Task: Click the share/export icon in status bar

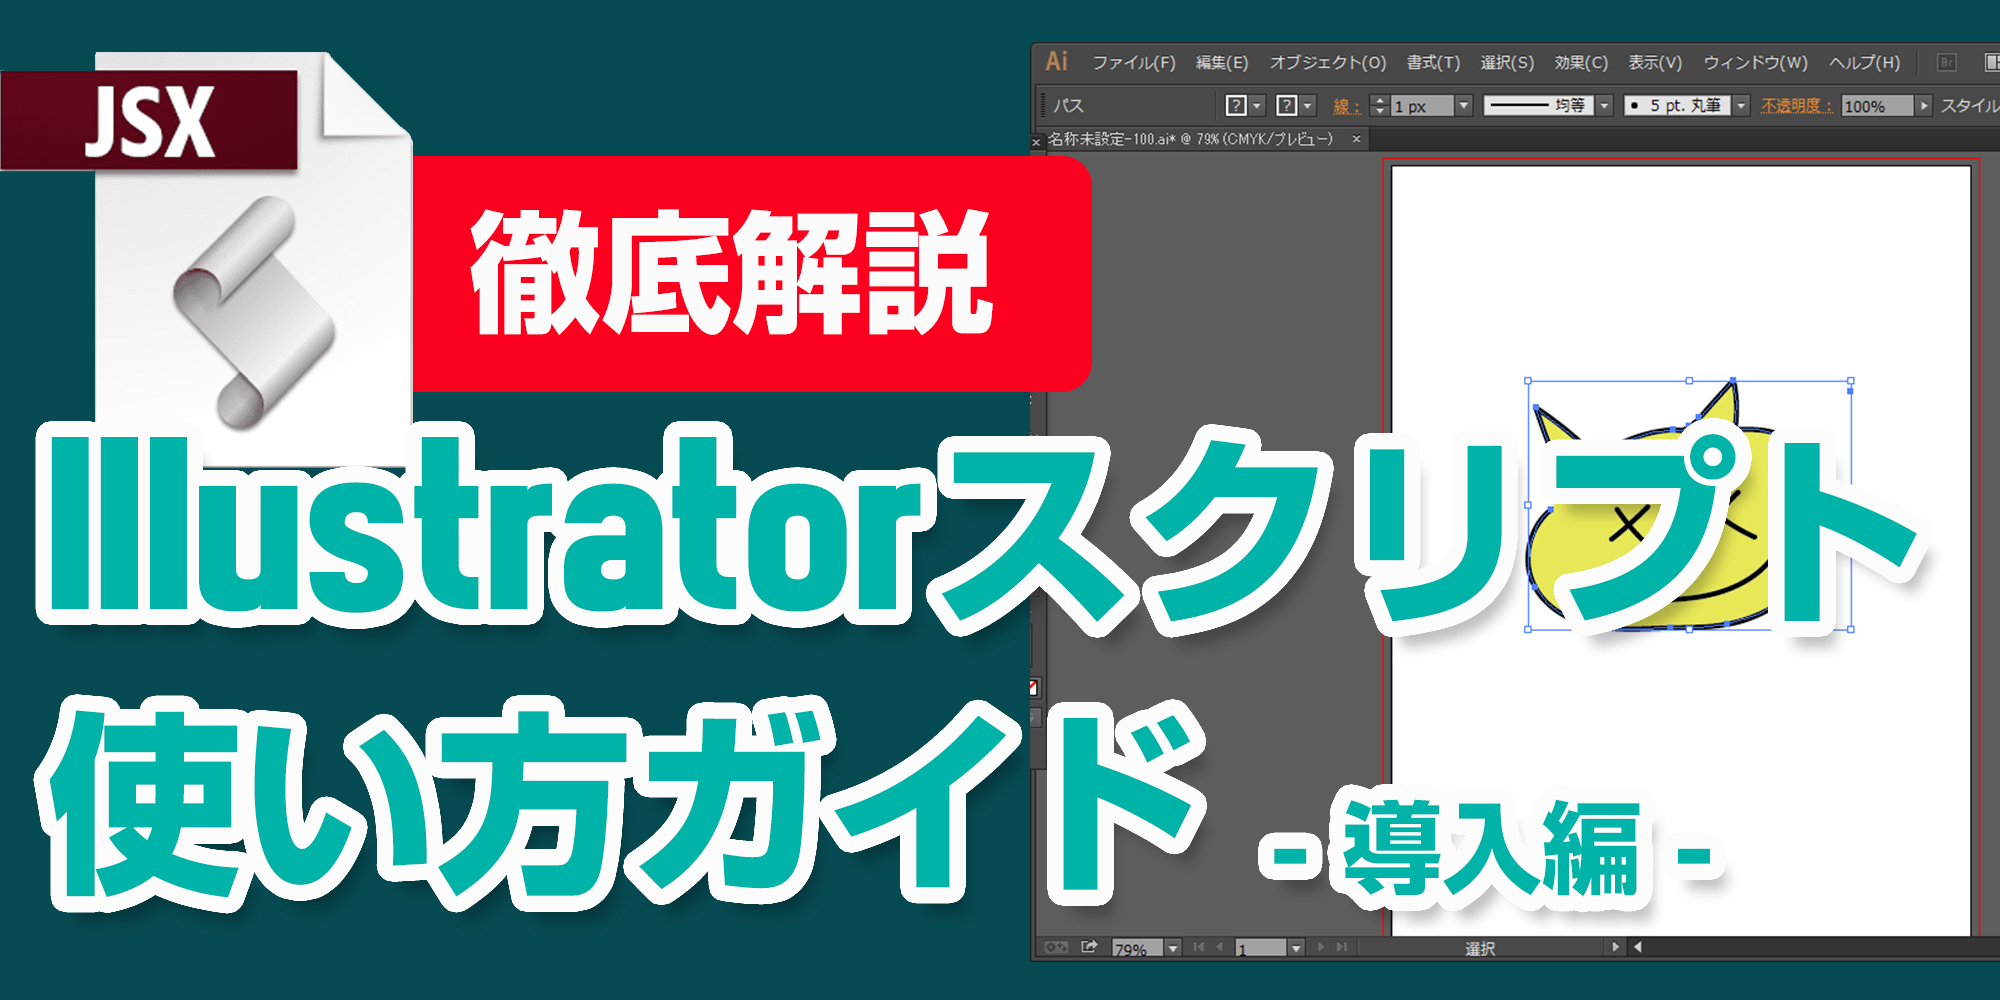Action: tap(1089, 946)
